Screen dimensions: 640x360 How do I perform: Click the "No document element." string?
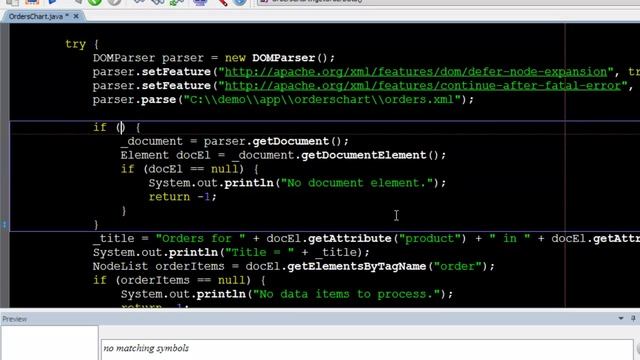click(x=357, y=183)
